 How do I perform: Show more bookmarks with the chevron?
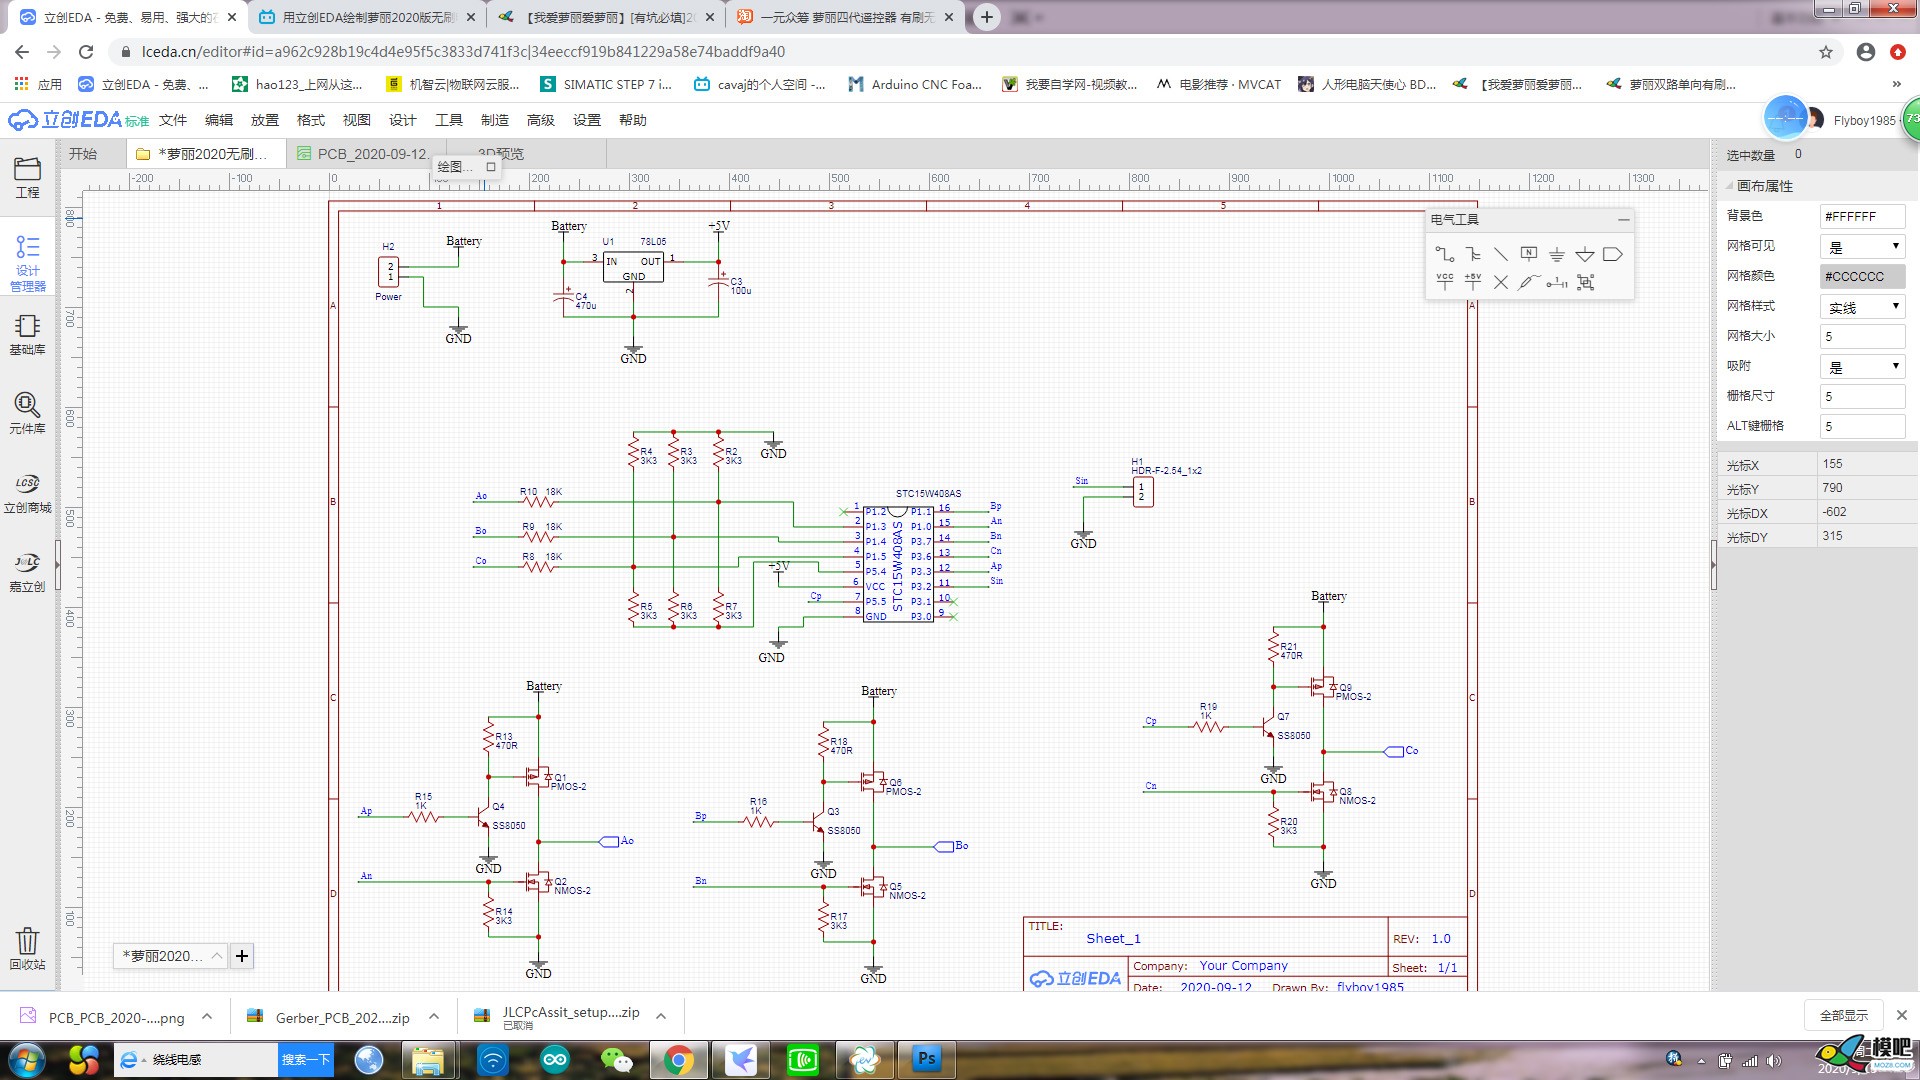[1896, 85]
